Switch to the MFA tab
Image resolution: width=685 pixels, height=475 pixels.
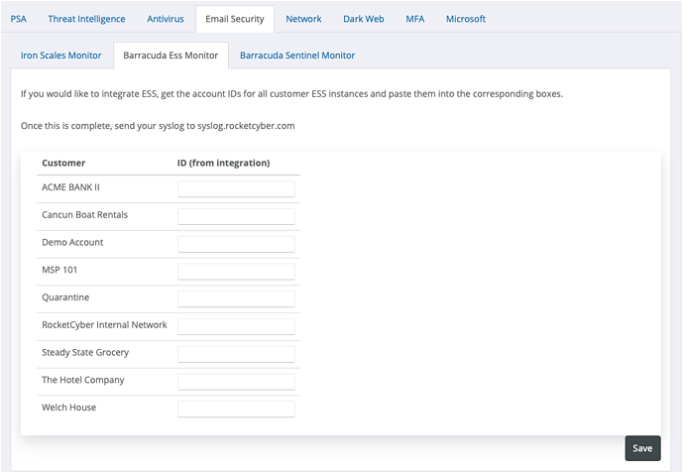click(x=415, y=19)
